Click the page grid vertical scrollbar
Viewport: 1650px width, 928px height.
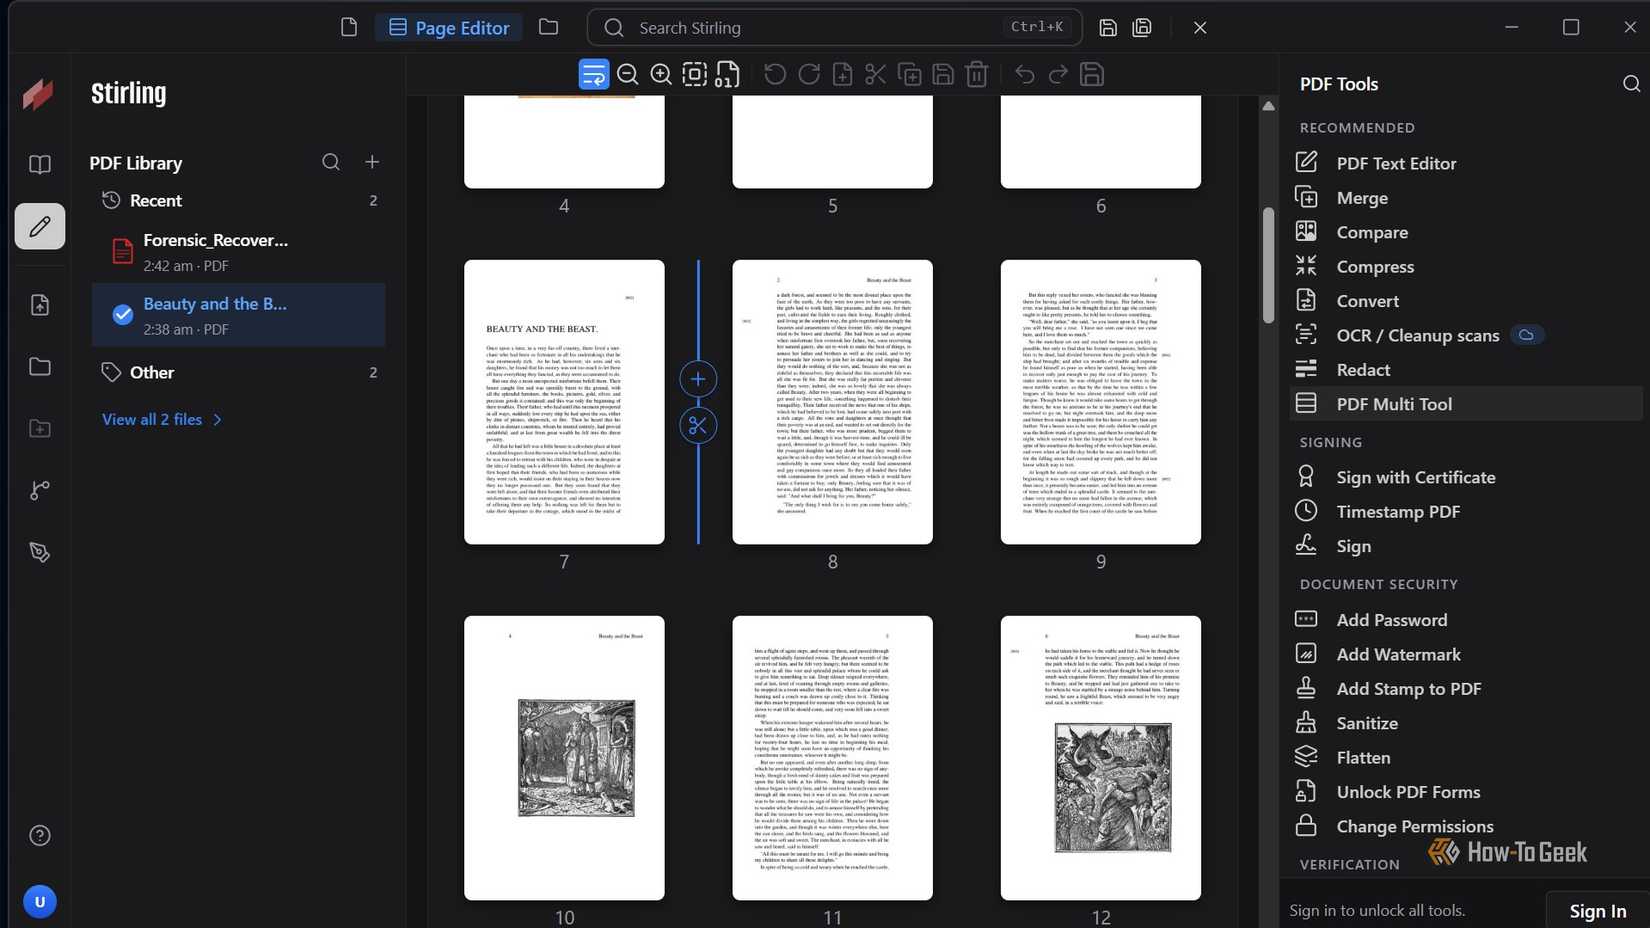click(x=1268, y=265)
